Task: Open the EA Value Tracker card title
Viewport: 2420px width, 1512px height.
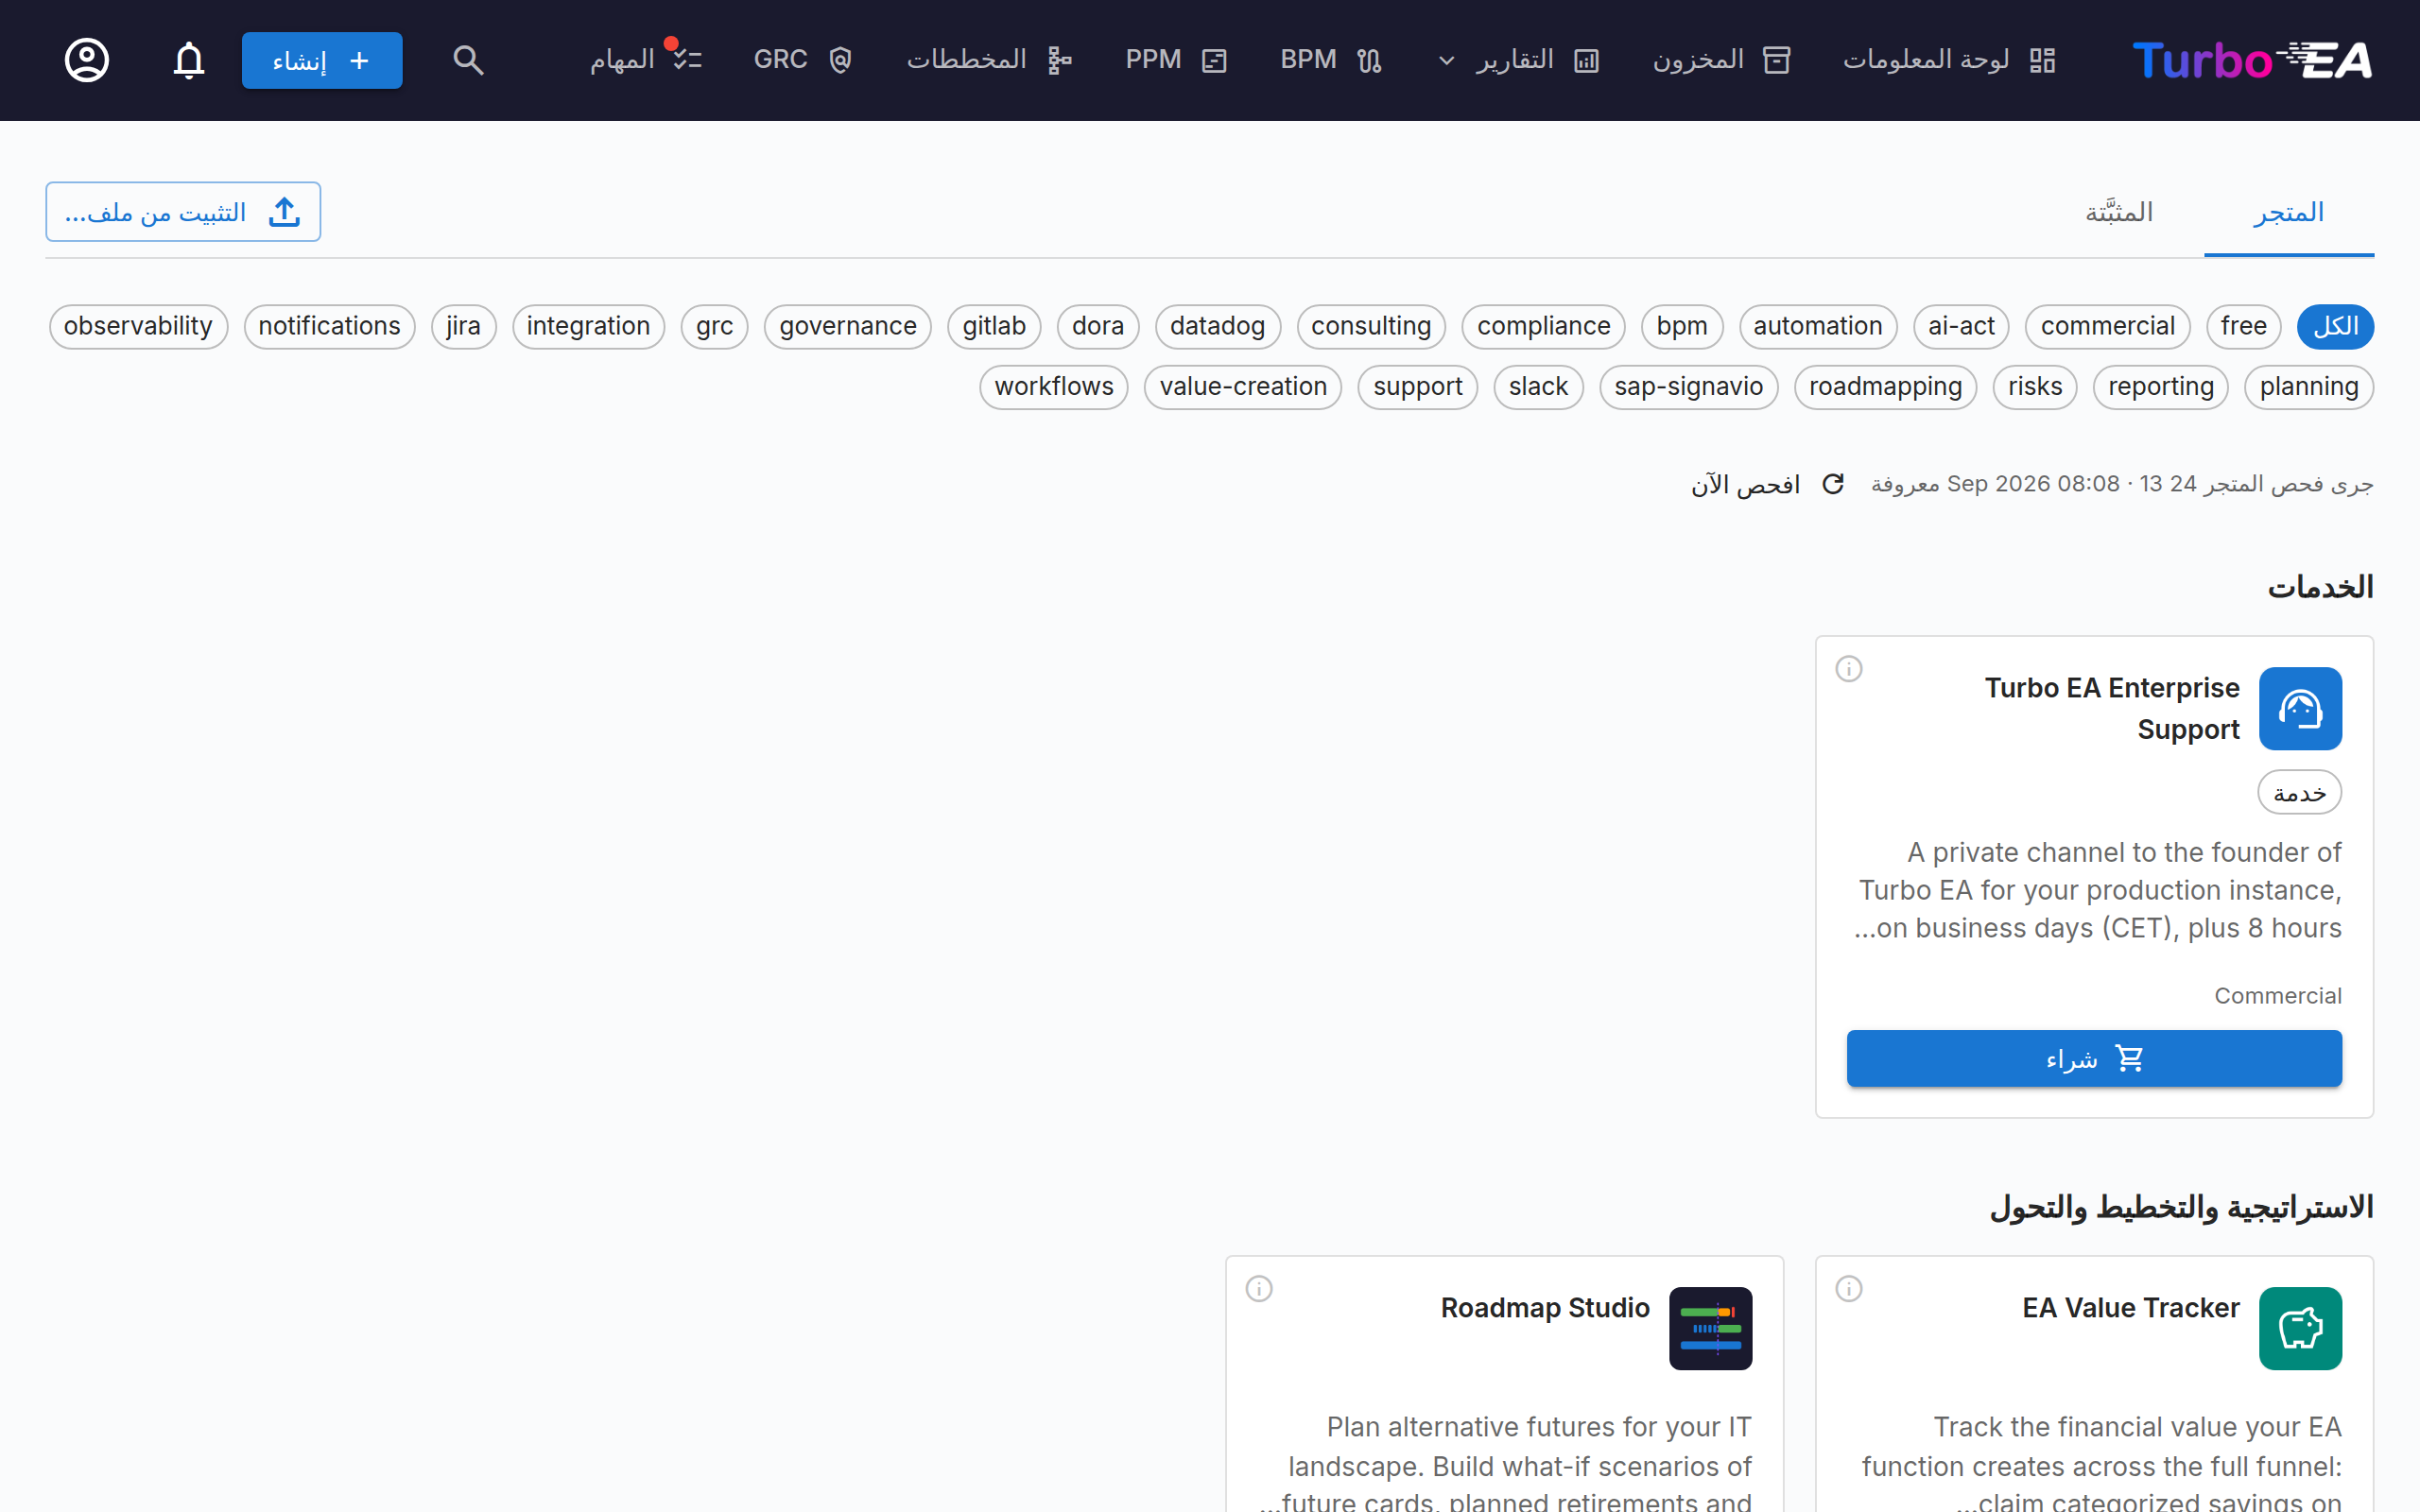Action: [2130, 1308]
